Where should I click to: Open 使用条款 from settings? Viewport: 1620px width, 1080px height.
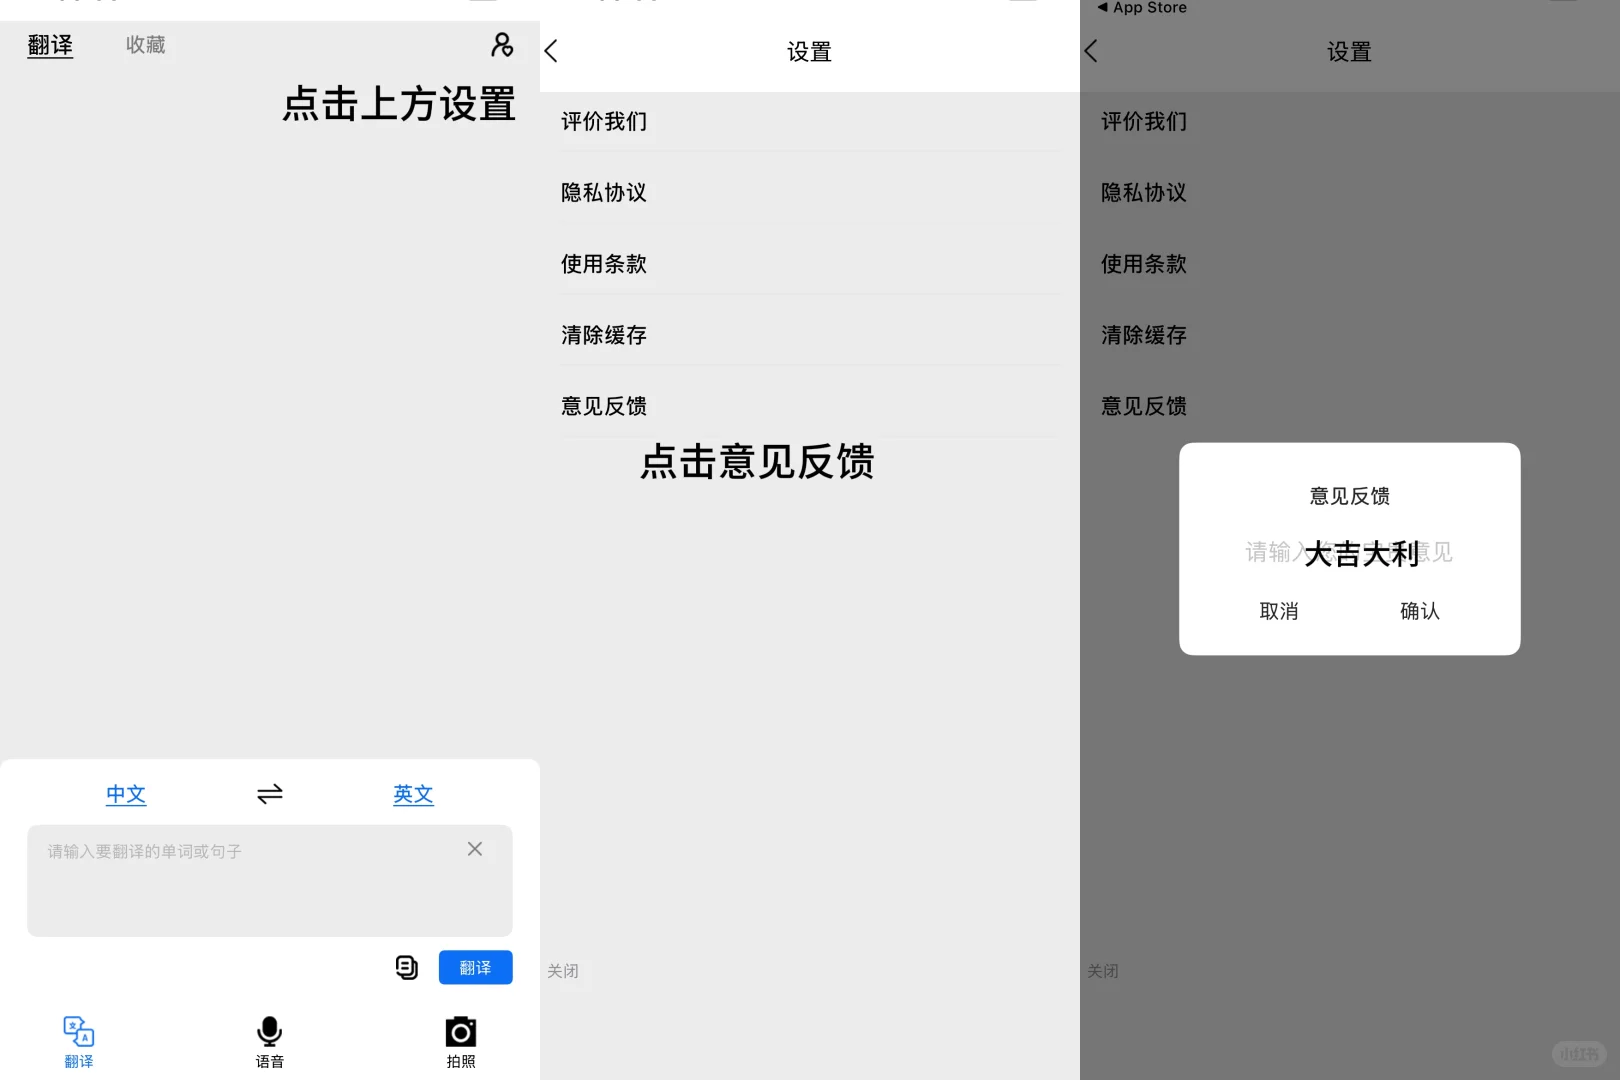click(603, 264)
